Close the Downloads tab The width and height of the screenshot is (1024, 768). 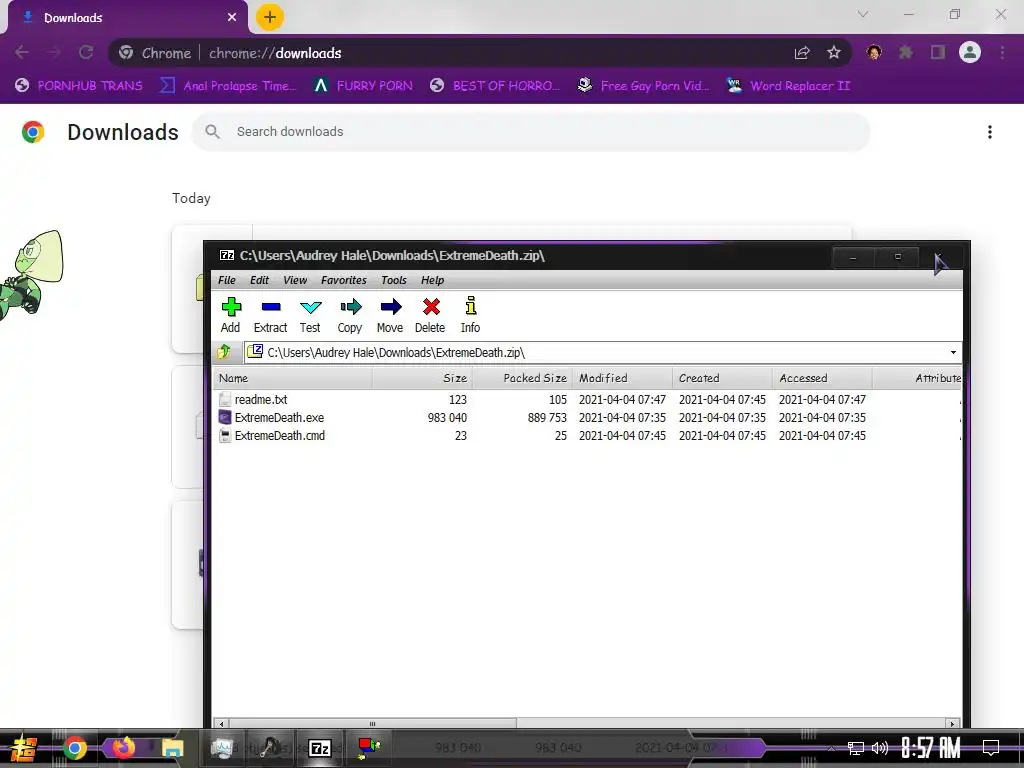coord(232,17)
